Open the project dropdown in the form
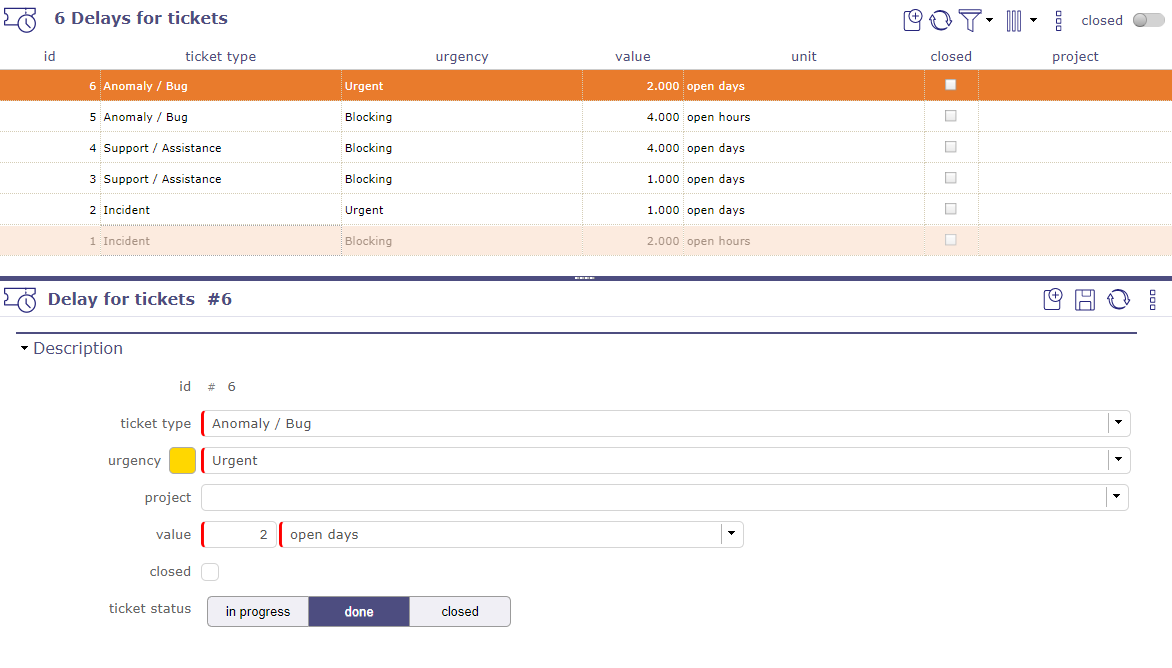 pyautogui.click(x=1117, y=497)
